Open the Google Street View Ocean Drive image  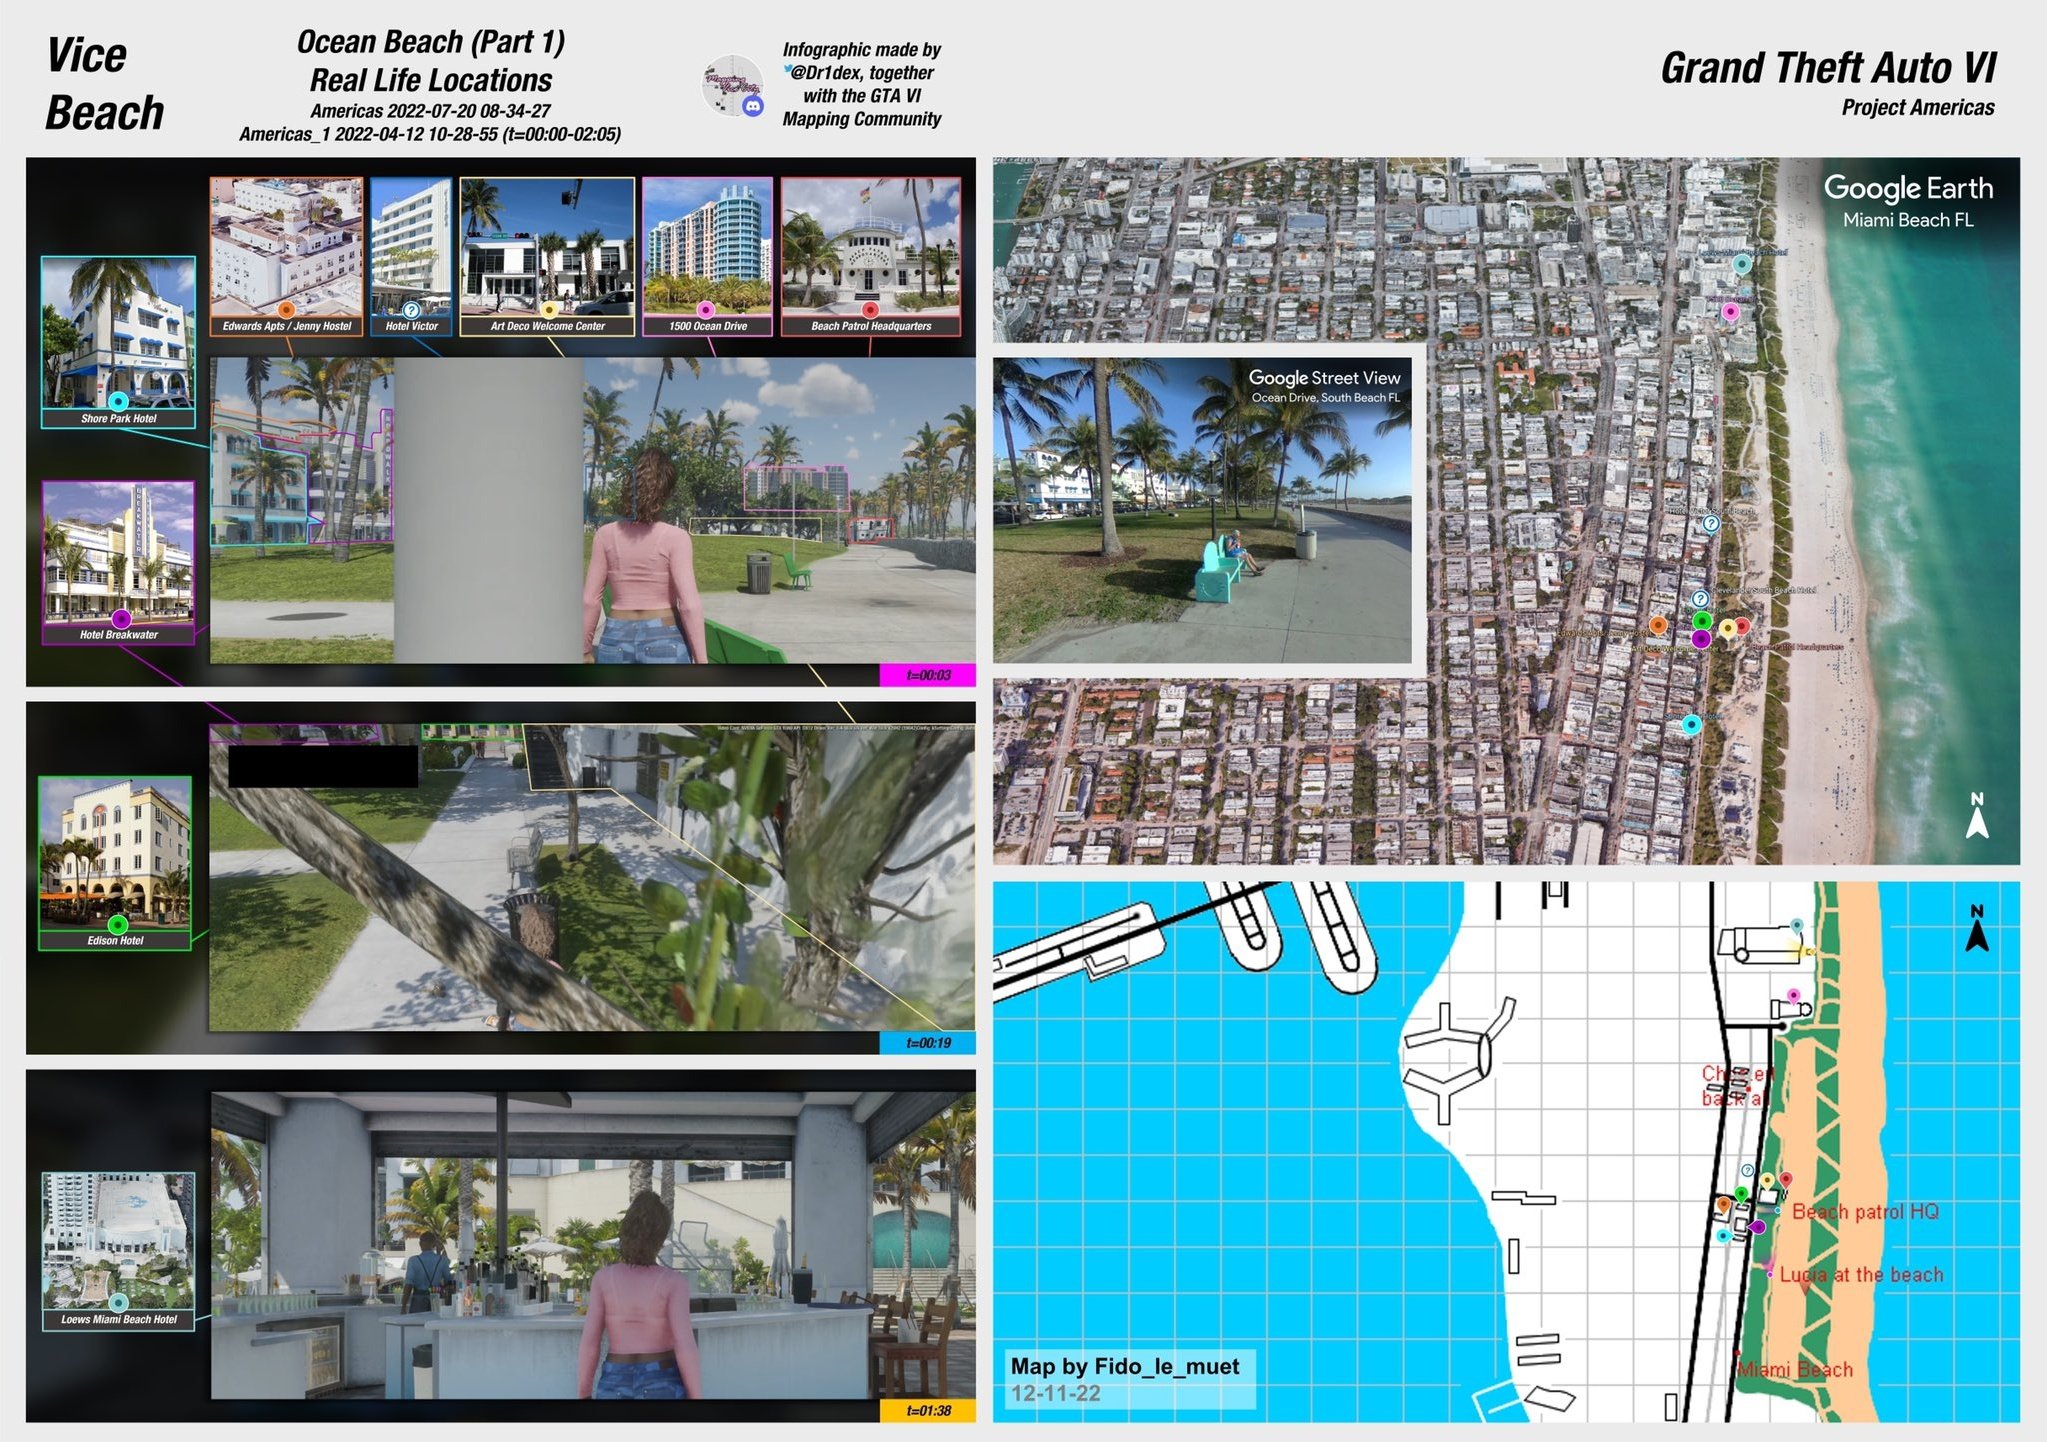click(1202, 510)
